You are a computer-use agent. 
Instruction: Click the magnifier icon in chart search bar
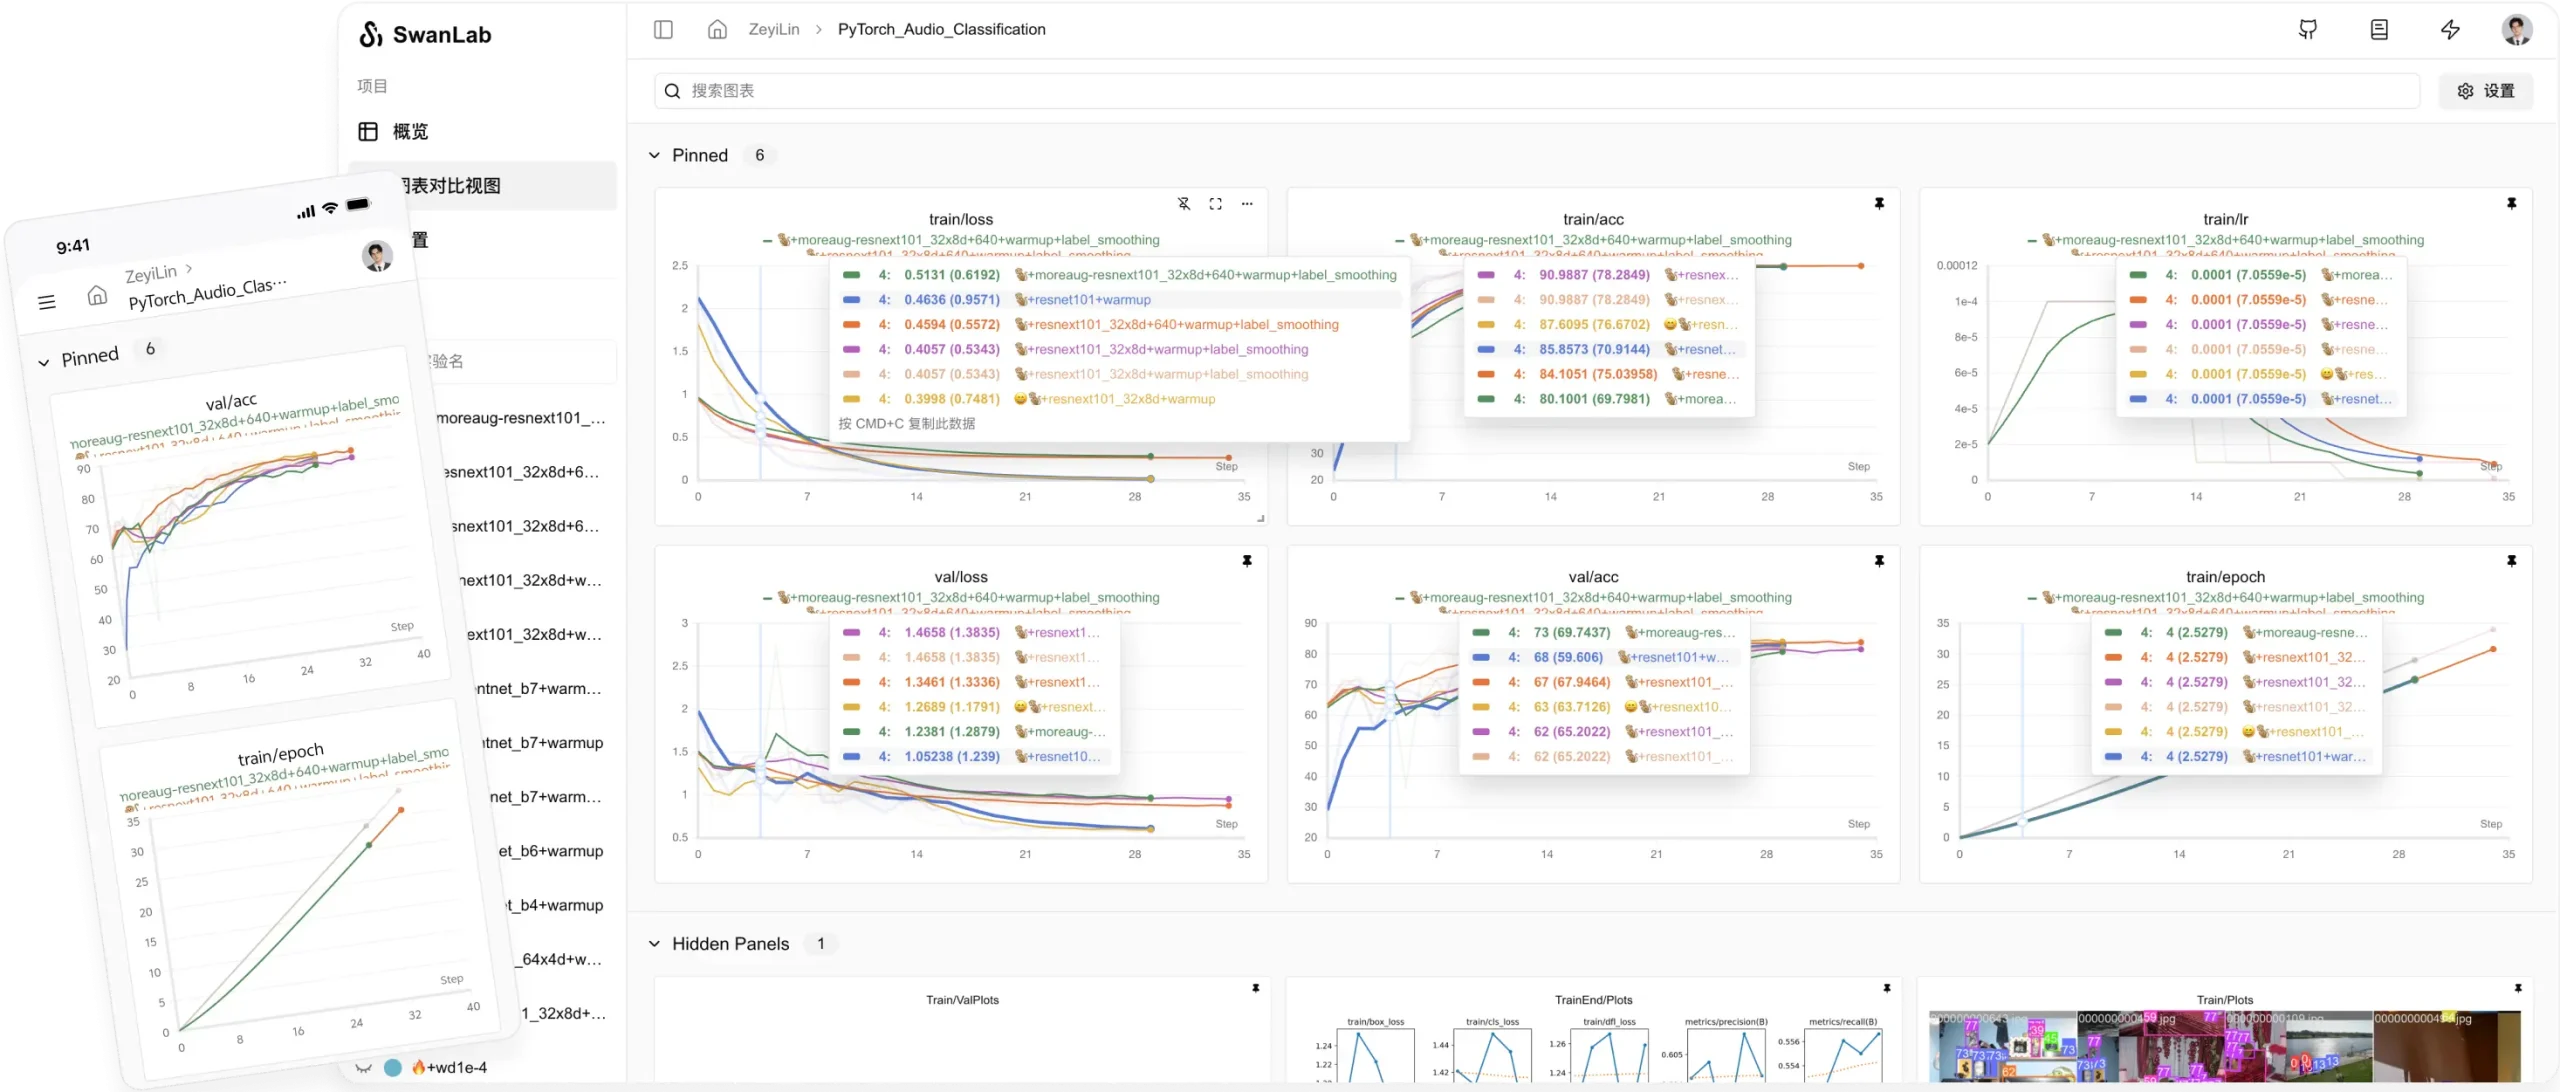[x=672, y=91]
